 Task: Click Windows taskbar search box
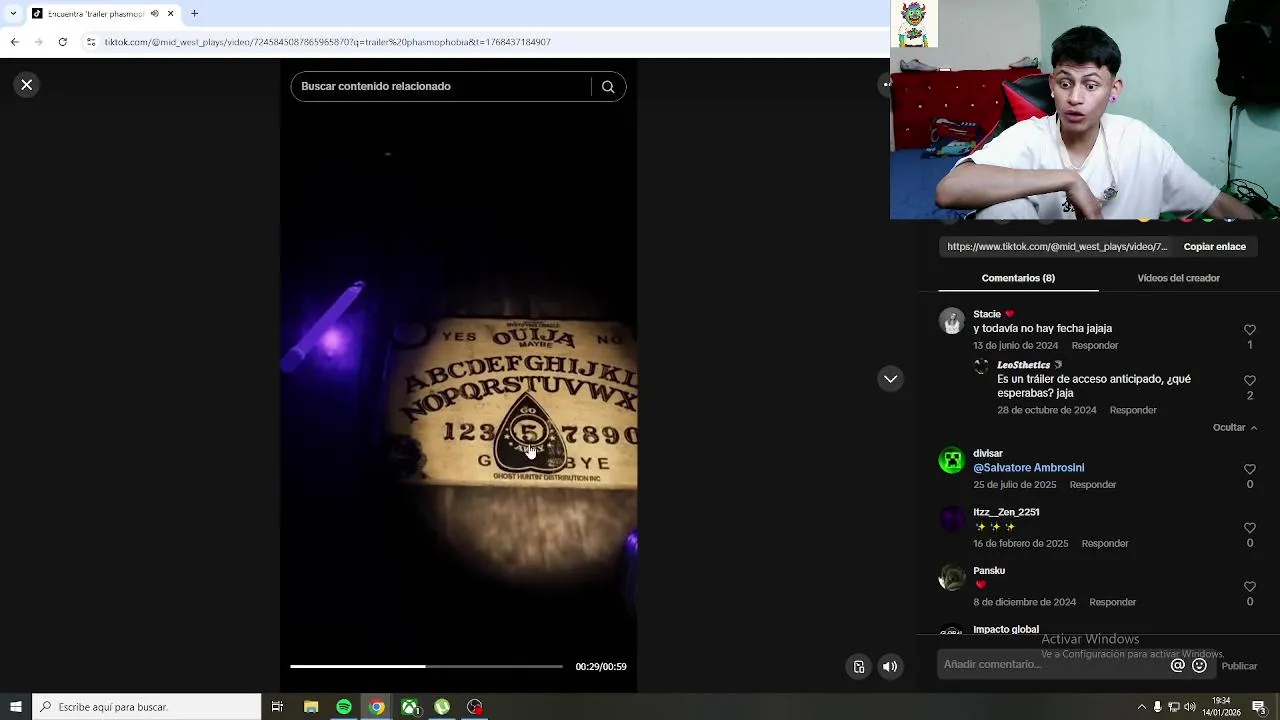147,707
